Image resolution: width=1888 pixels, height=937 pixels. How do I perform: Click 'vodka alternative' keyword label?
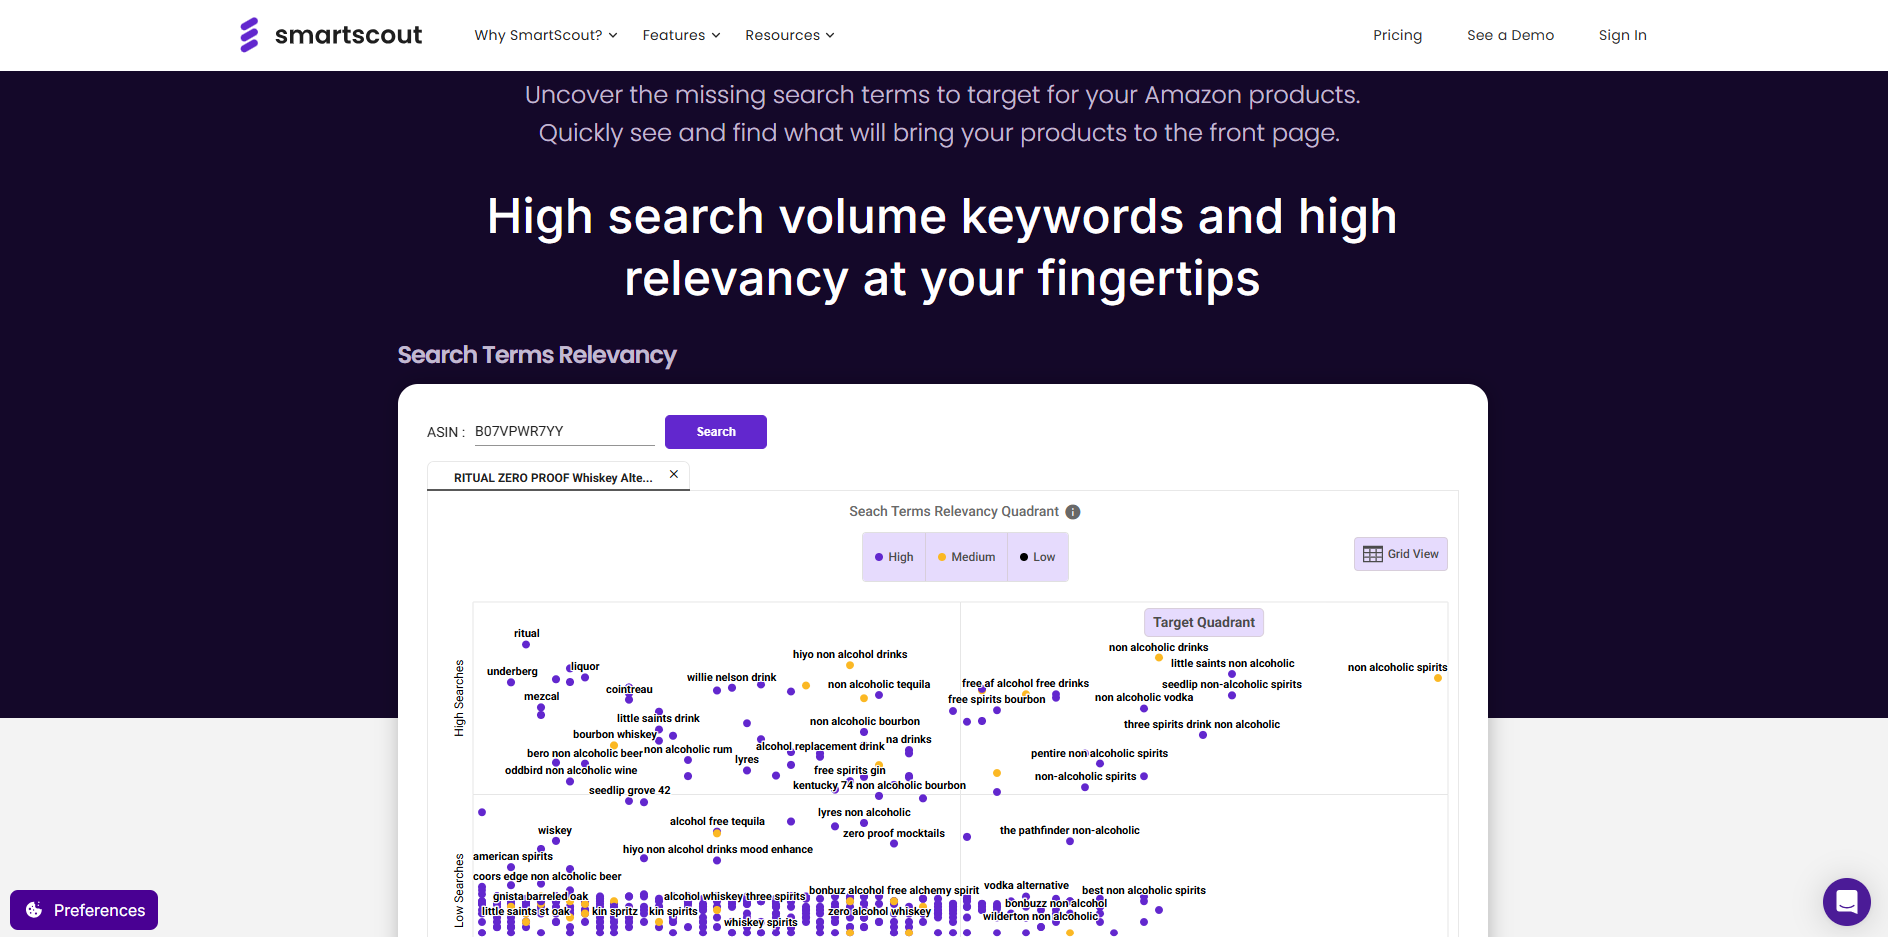[x=1026, y=885]
